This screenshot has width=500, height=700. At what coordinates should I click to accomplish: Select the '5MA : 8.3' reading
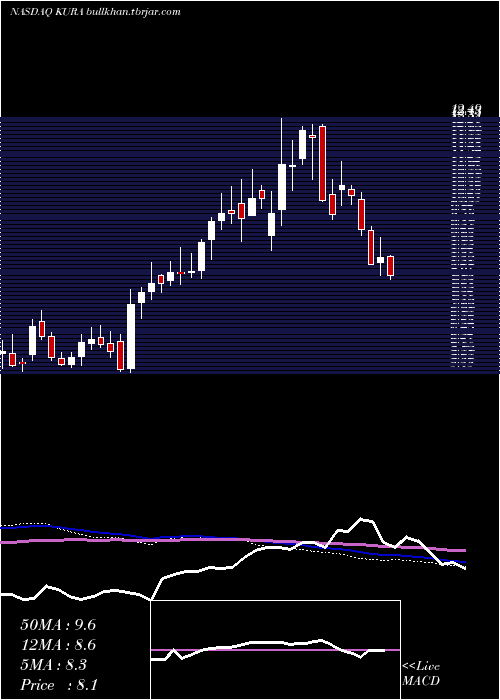pyautogui.click(x=54, y=665)
